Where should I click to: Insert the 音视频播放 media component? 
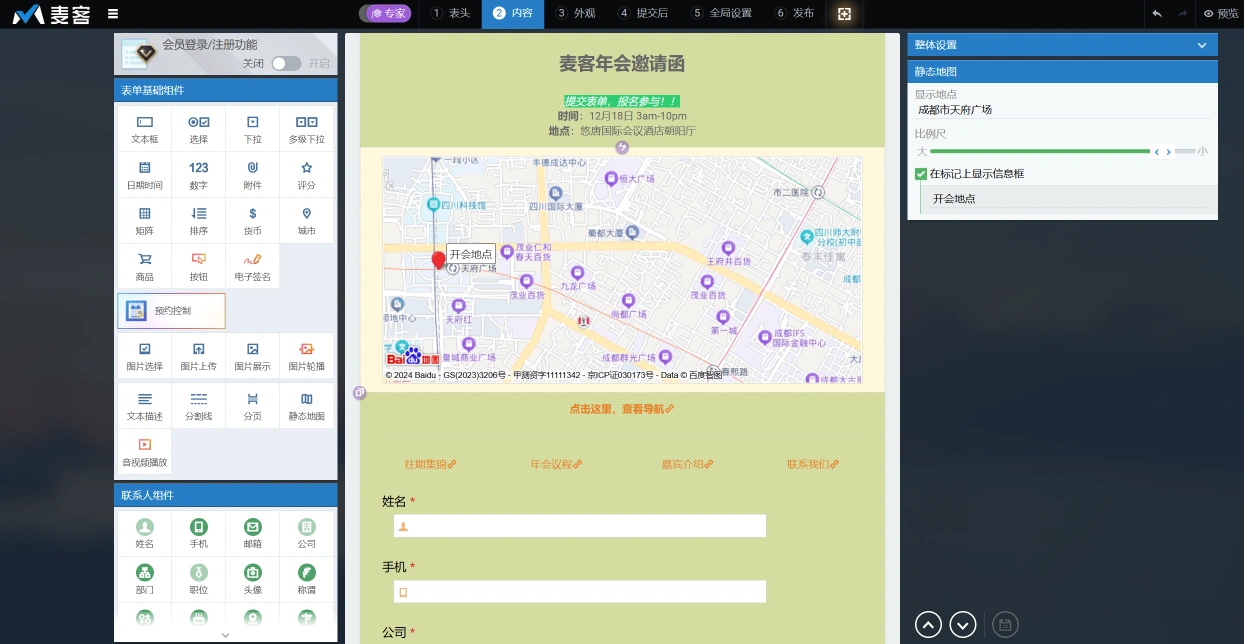click(144, 452)
